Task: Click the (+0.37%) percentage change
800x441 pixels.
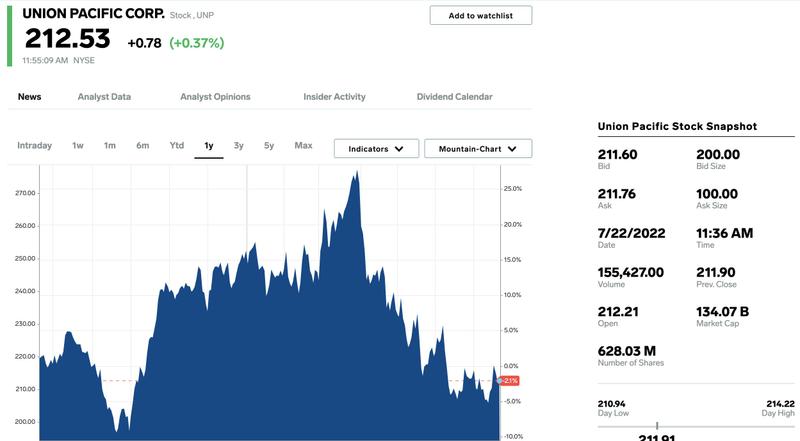Action: click(197, 43)
